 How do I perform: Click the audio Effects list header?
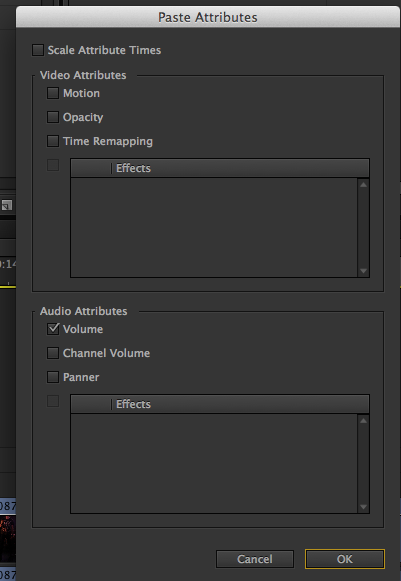pos(220,404)
